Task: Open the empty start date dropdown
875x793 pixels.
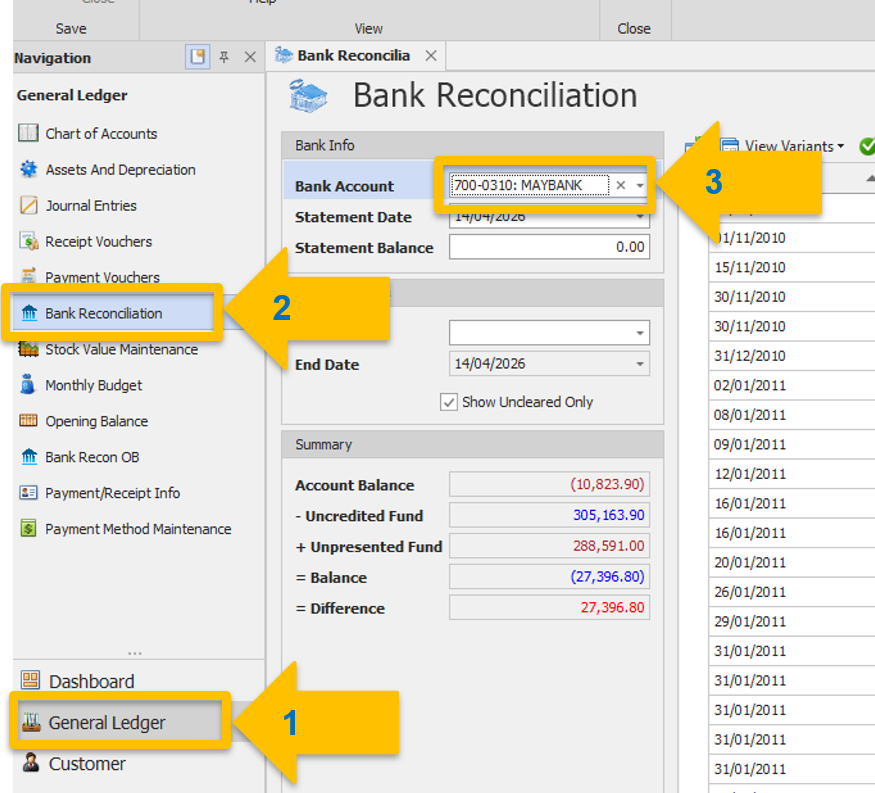Action: [640, 333]
